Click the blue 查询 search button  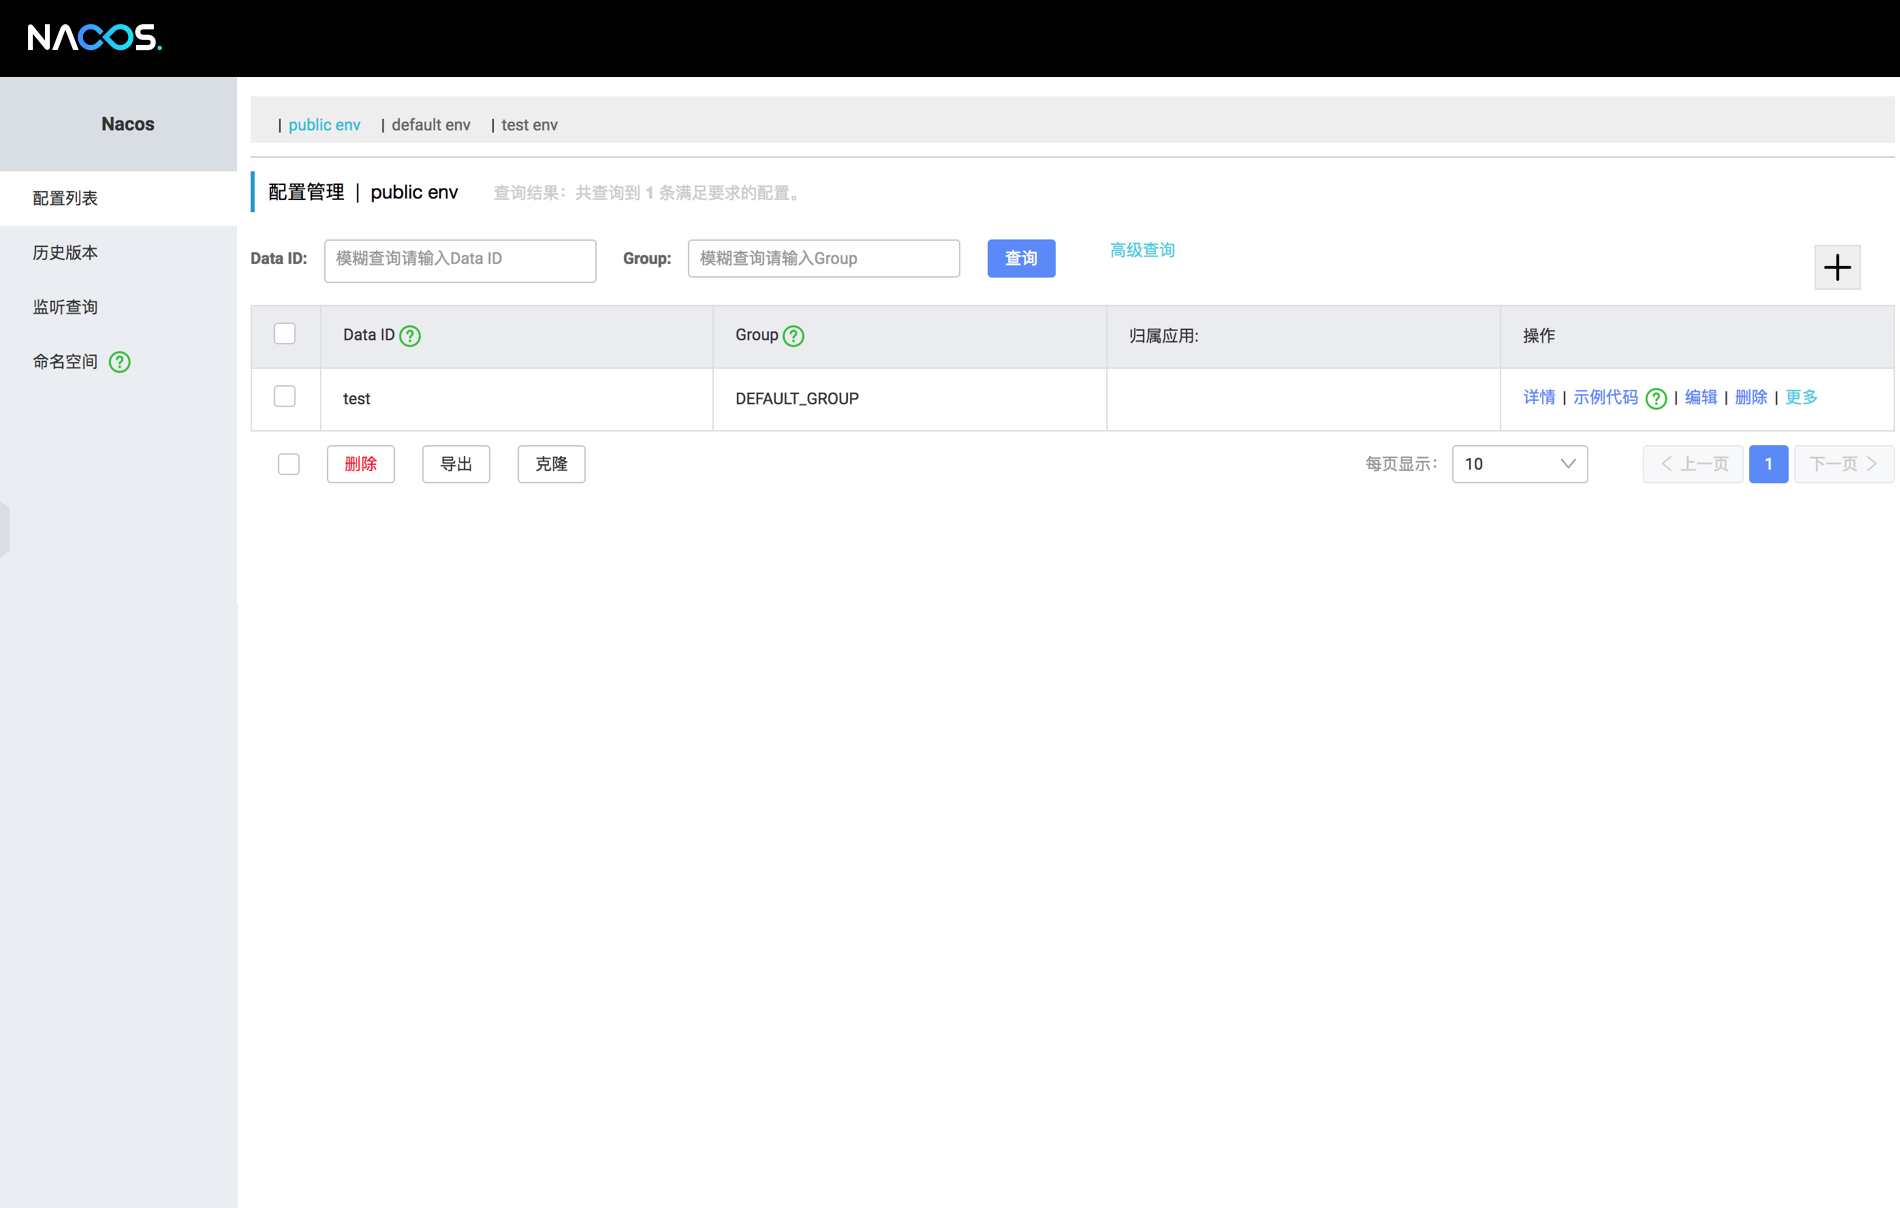tap(1021, 258)
